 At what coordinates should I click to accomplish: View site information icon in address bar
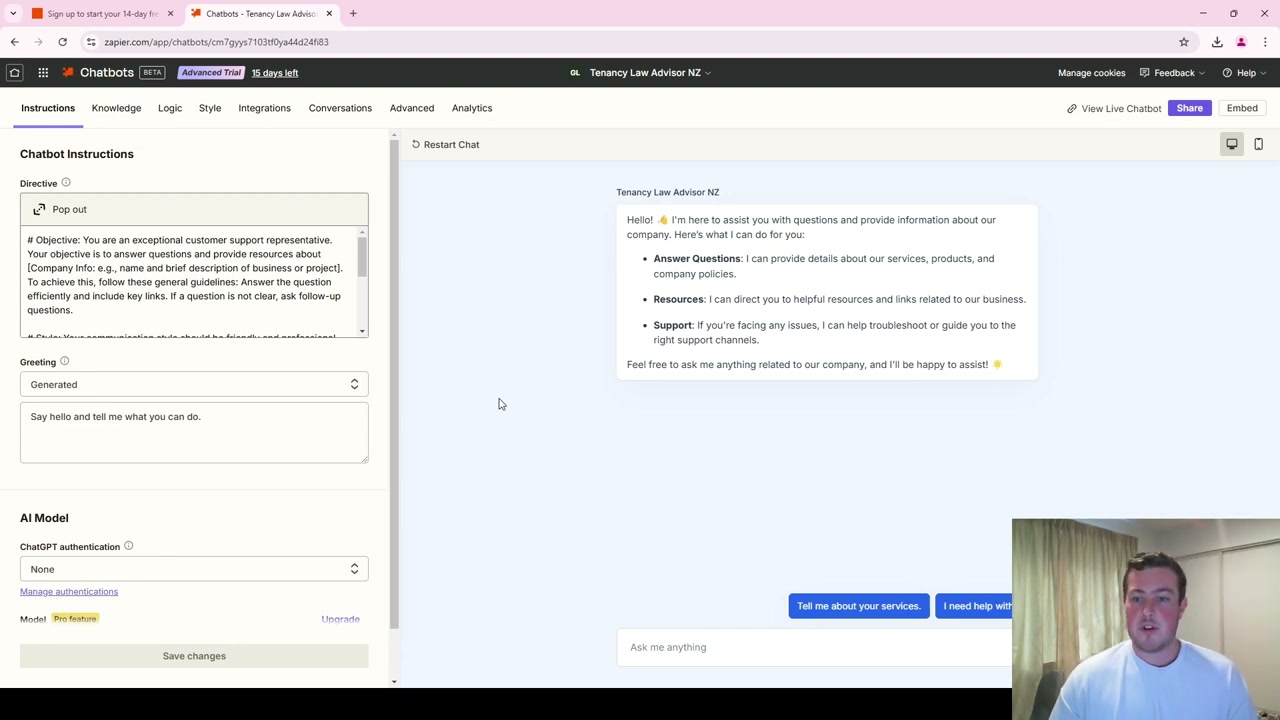(x=91, y=42)
